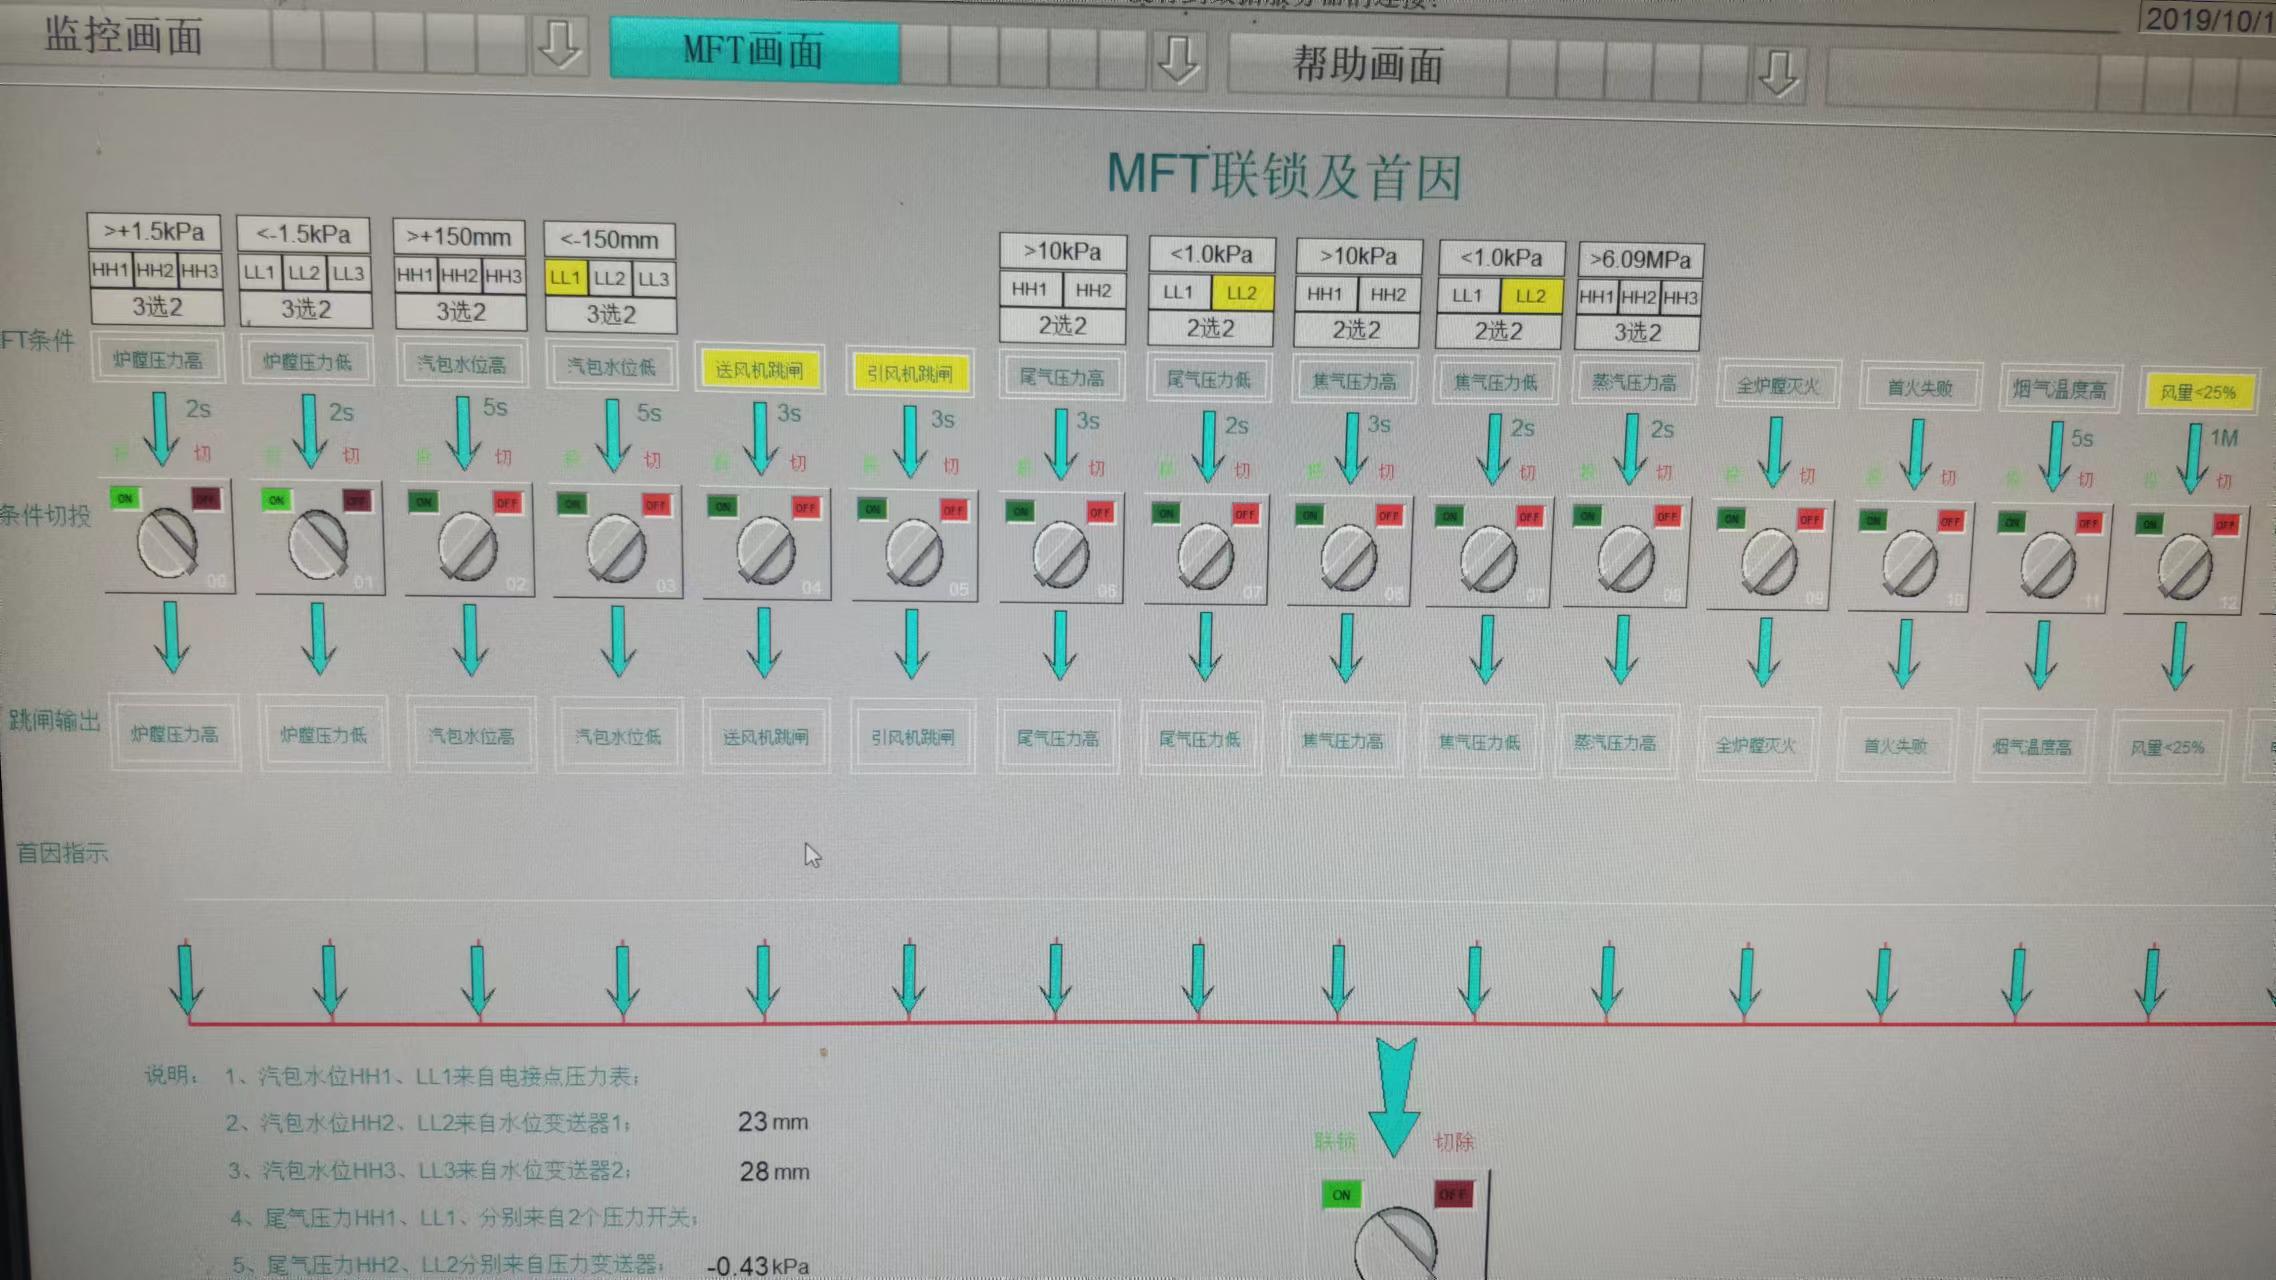Select the yellow 送风机跳闸 condition indicator

pos(760,371)
